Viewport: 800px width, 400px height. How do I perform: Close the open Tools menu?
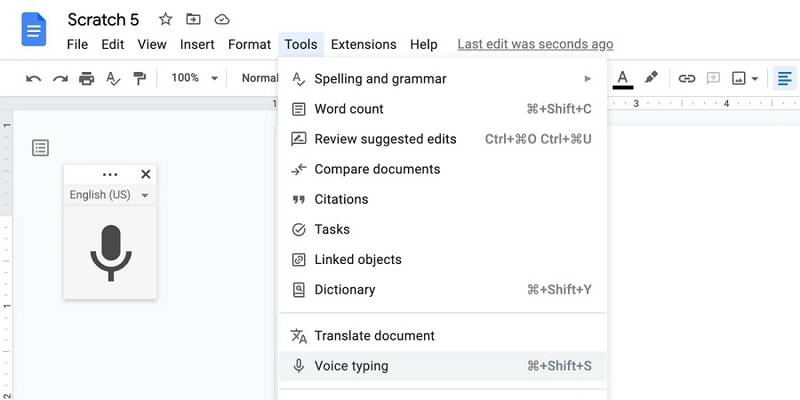(301, 44)
